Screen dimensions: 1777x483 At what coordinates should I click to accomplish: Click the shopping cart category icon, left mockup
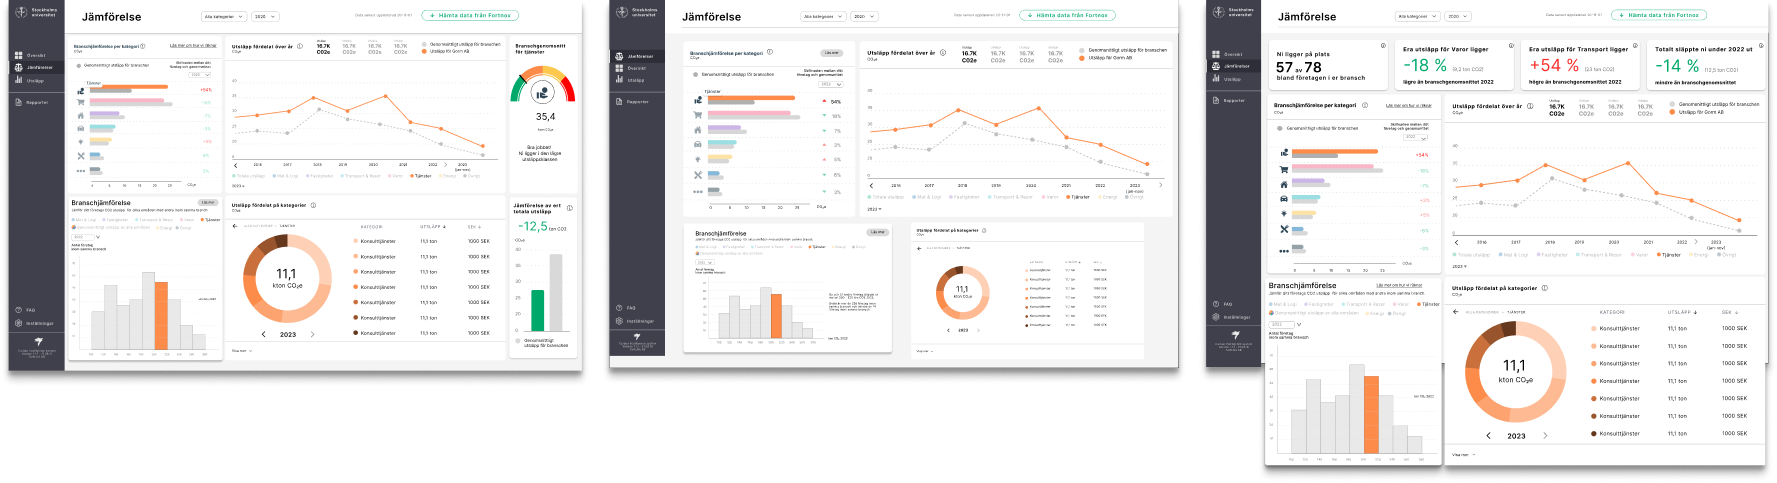(81, 102)
